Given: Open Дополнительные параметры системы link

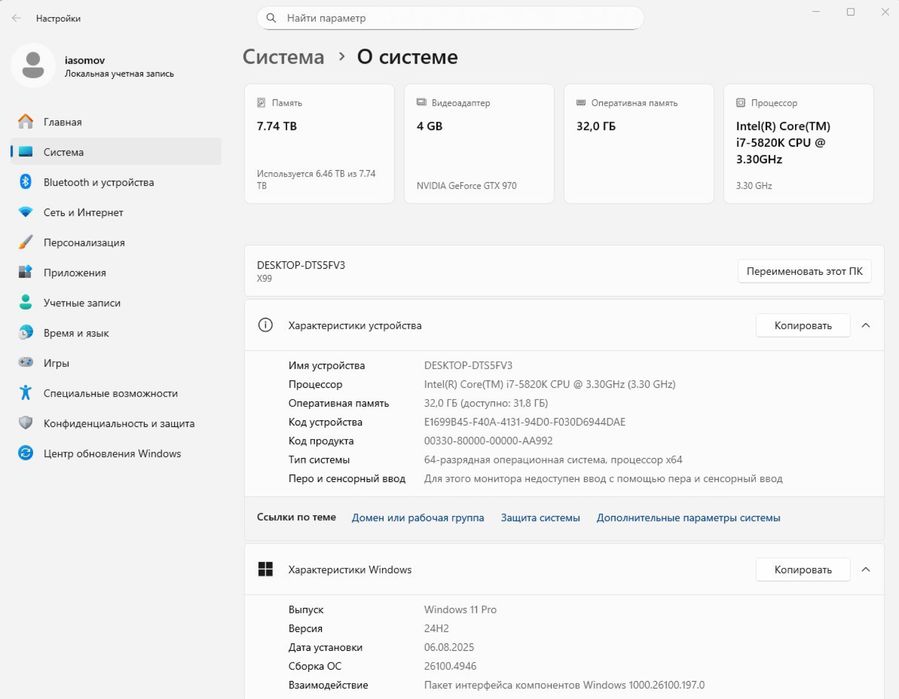Looking at the screenshot, I should coord(688,518).
